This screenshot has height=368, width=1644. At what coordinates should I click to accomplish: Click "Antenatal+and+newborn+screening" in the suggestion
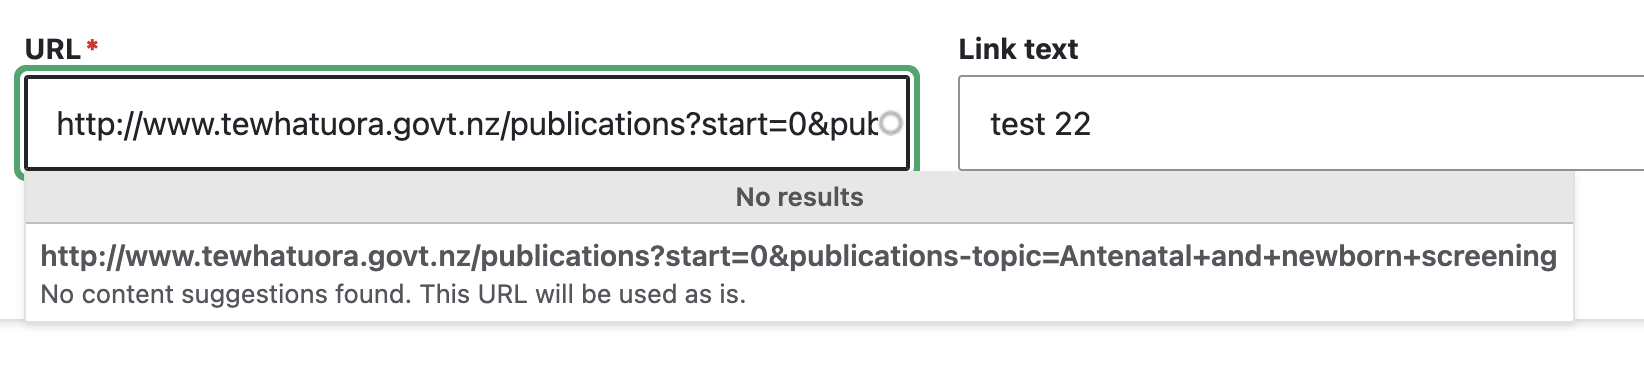(1308, 257)
